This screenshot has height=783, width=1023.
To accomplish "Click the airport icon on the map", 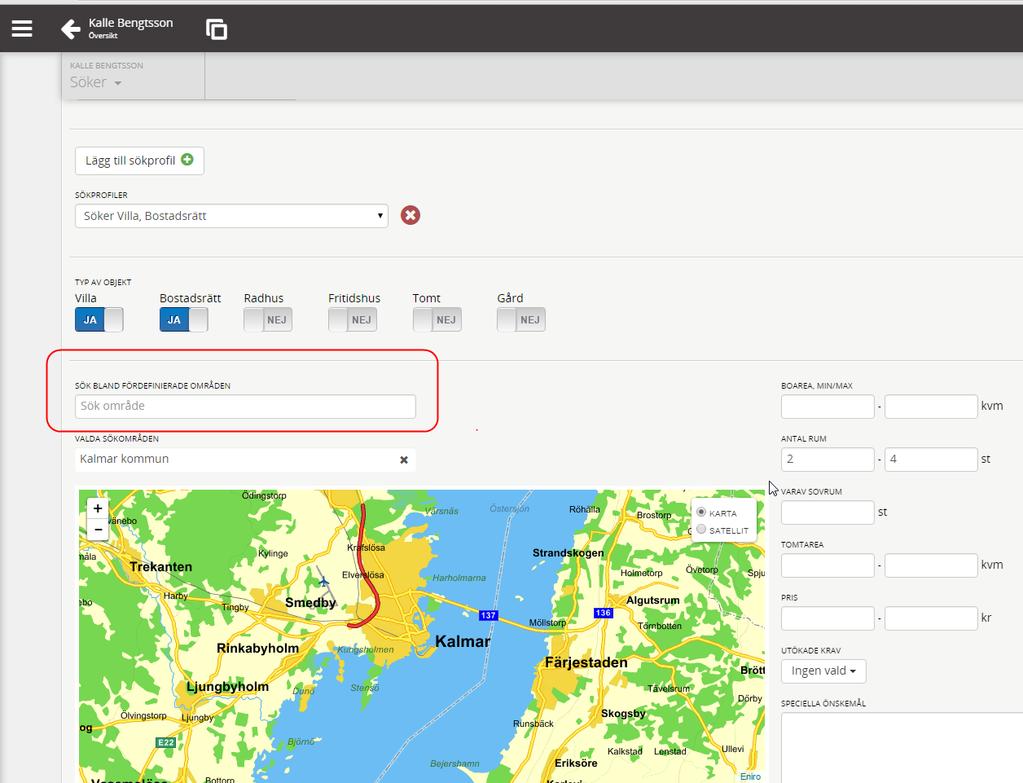I will (323, 581).
